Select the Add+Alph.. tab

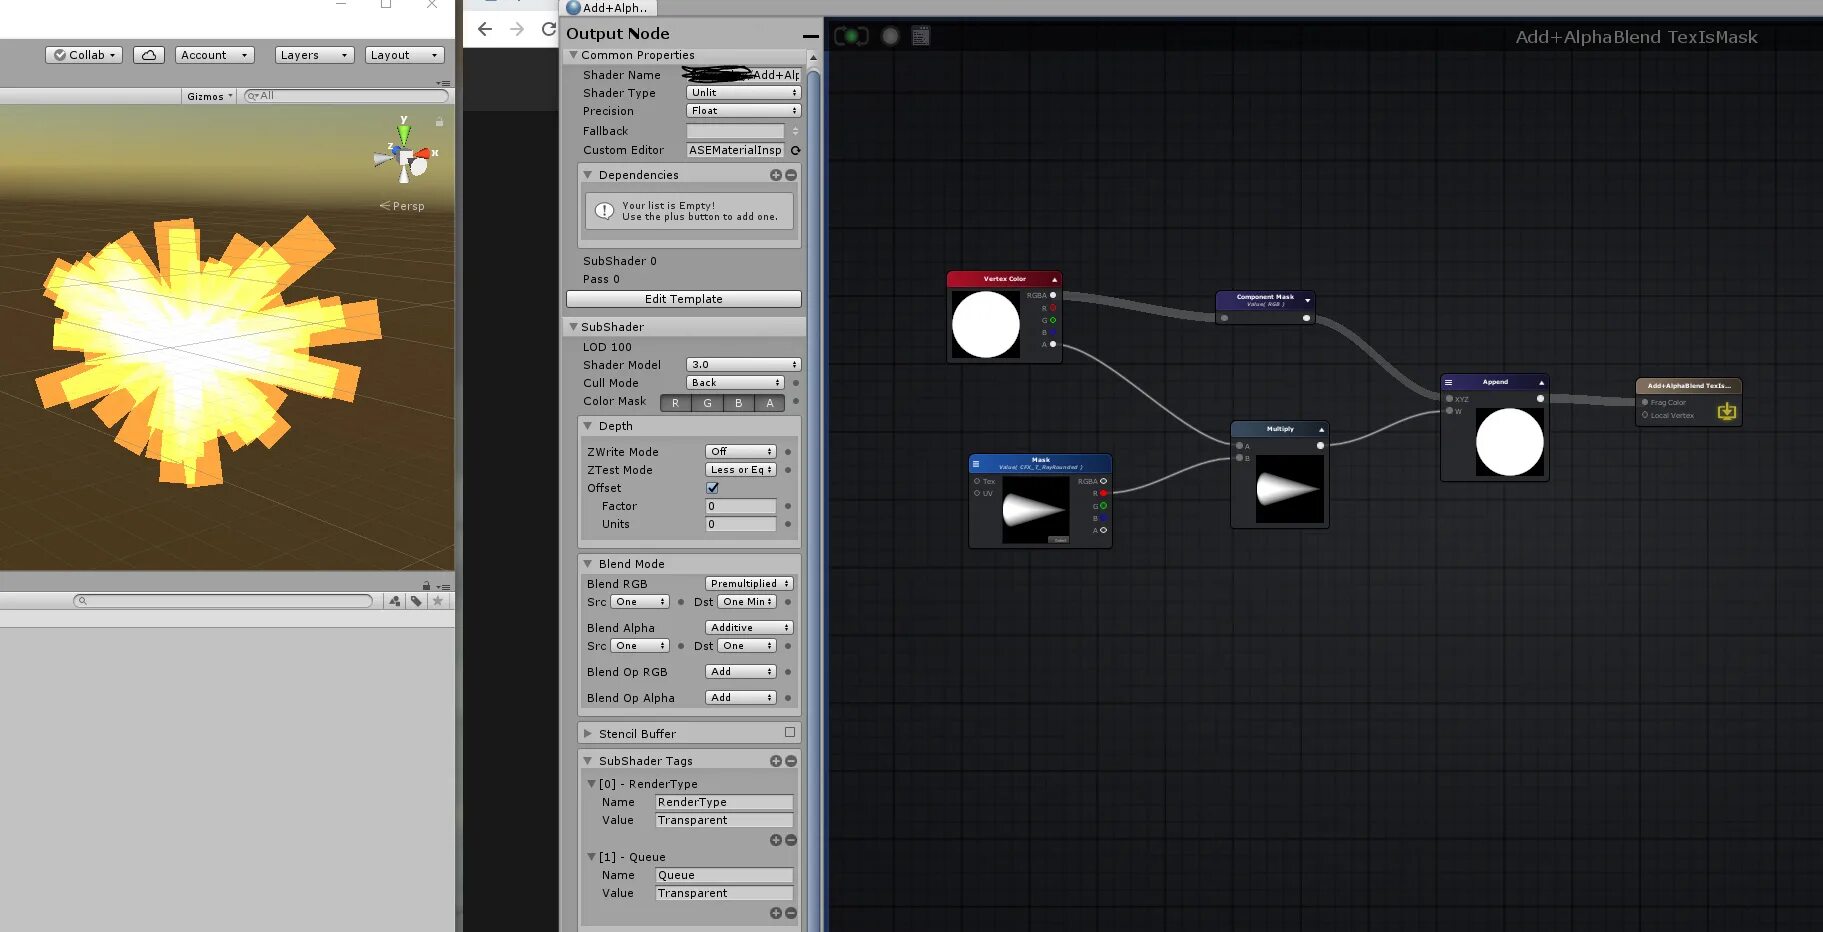(607, 8)
